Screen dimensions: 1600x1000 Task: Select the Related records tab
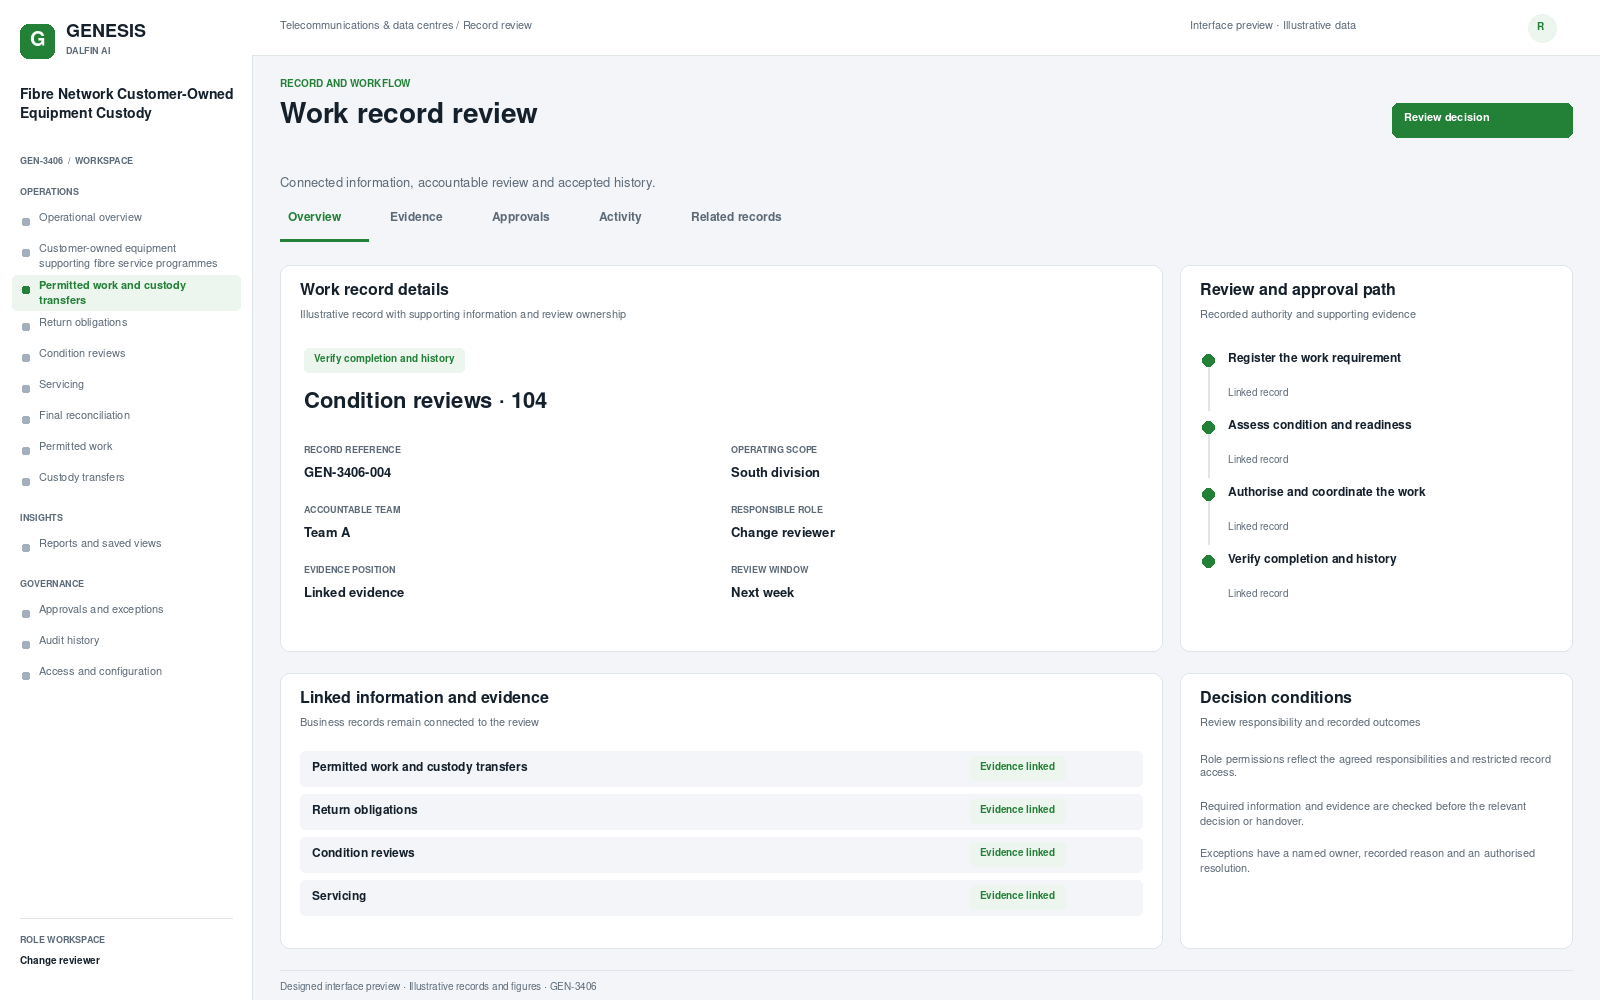[x=736, y=217]
